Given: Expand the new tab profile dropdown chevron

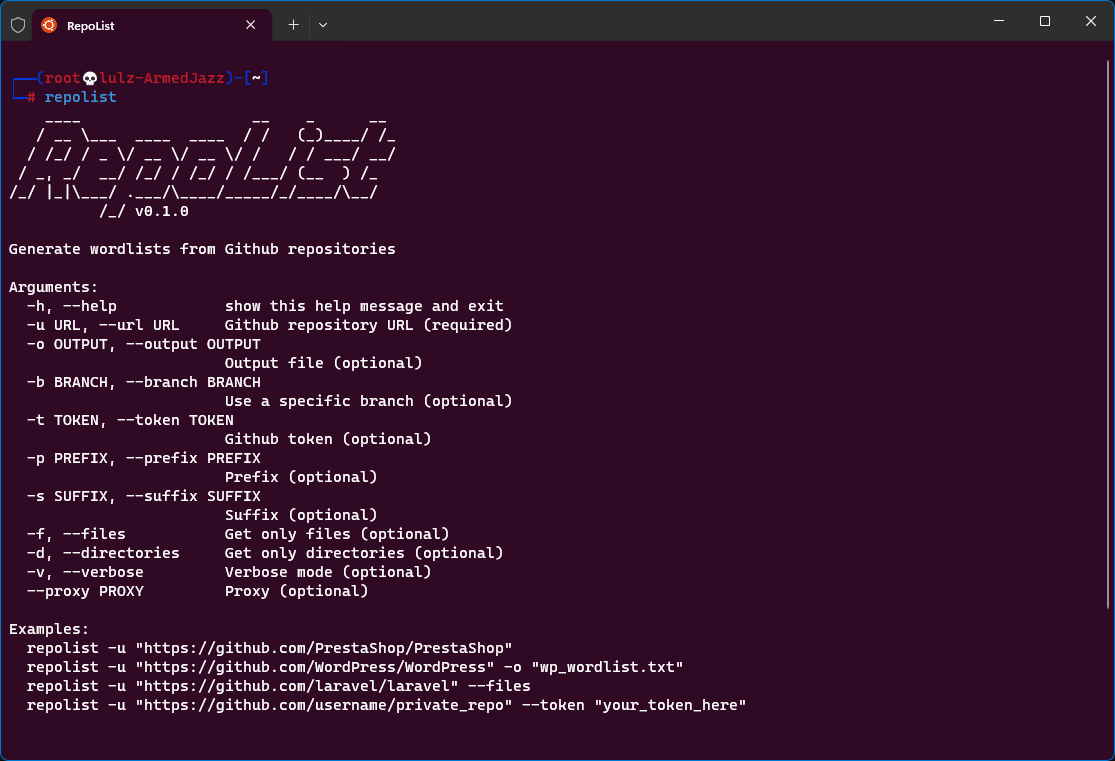Looking at the screenshot, I should (323, 25).
